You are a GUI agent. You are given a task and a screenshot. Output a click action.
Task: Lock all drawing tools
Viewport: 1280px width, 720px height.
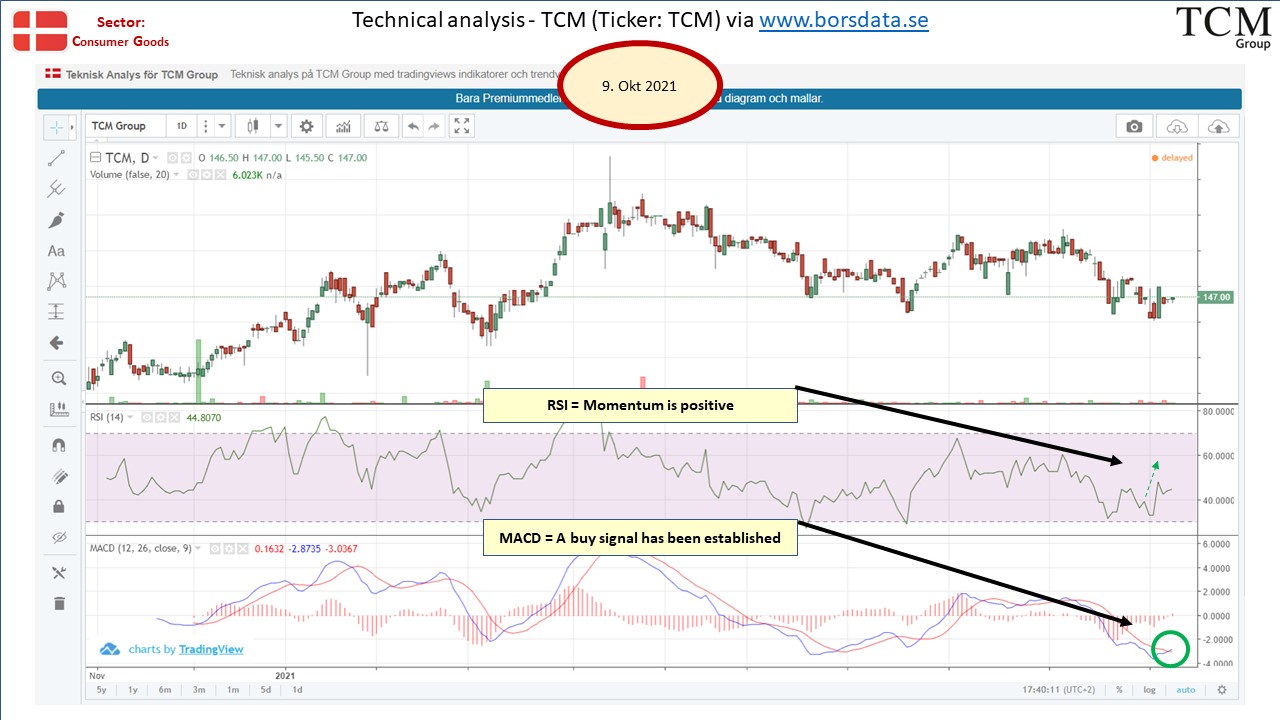(57, 506)
